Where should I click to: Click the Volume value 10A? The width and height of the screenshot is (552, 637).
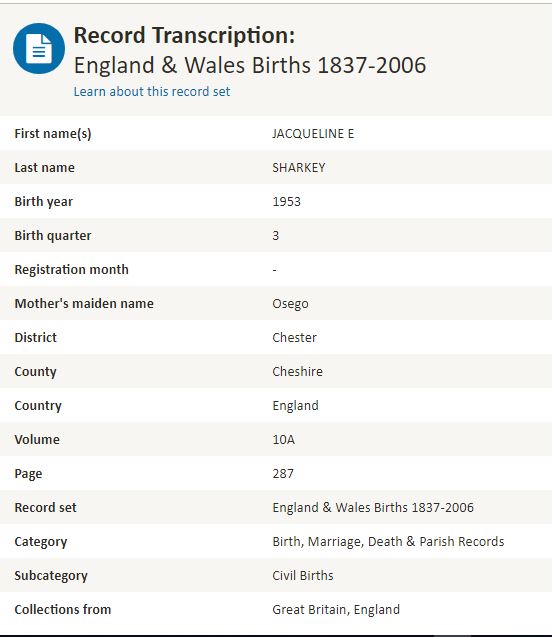(284, 440)
